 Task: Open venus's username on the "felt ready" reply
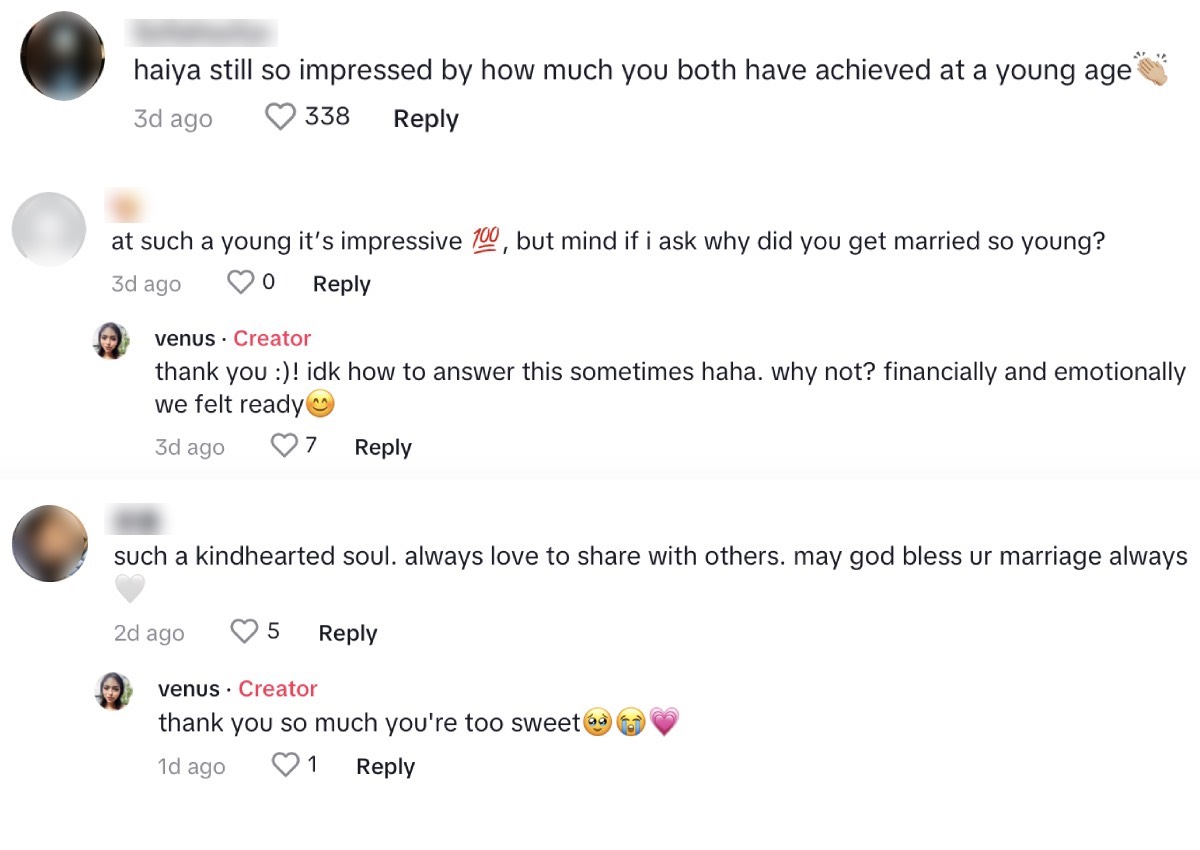tap(185, 338)
